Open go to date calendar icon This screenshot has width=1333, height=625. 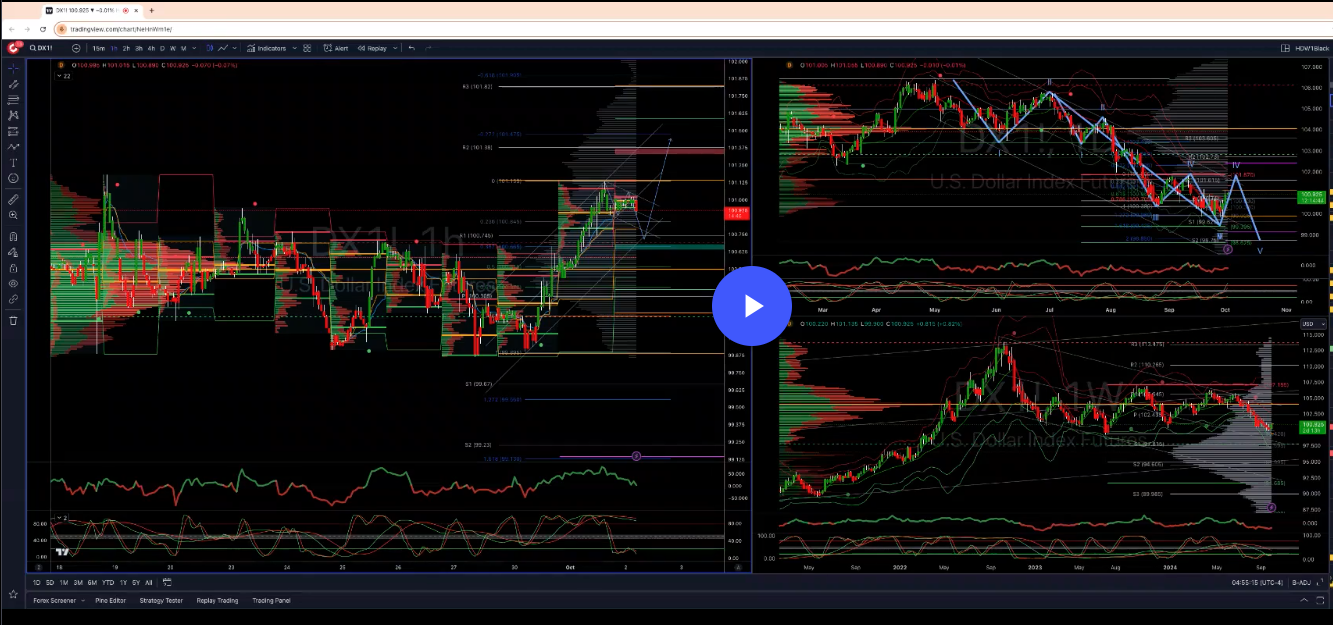pyautogui.click(x=167, y=582)
